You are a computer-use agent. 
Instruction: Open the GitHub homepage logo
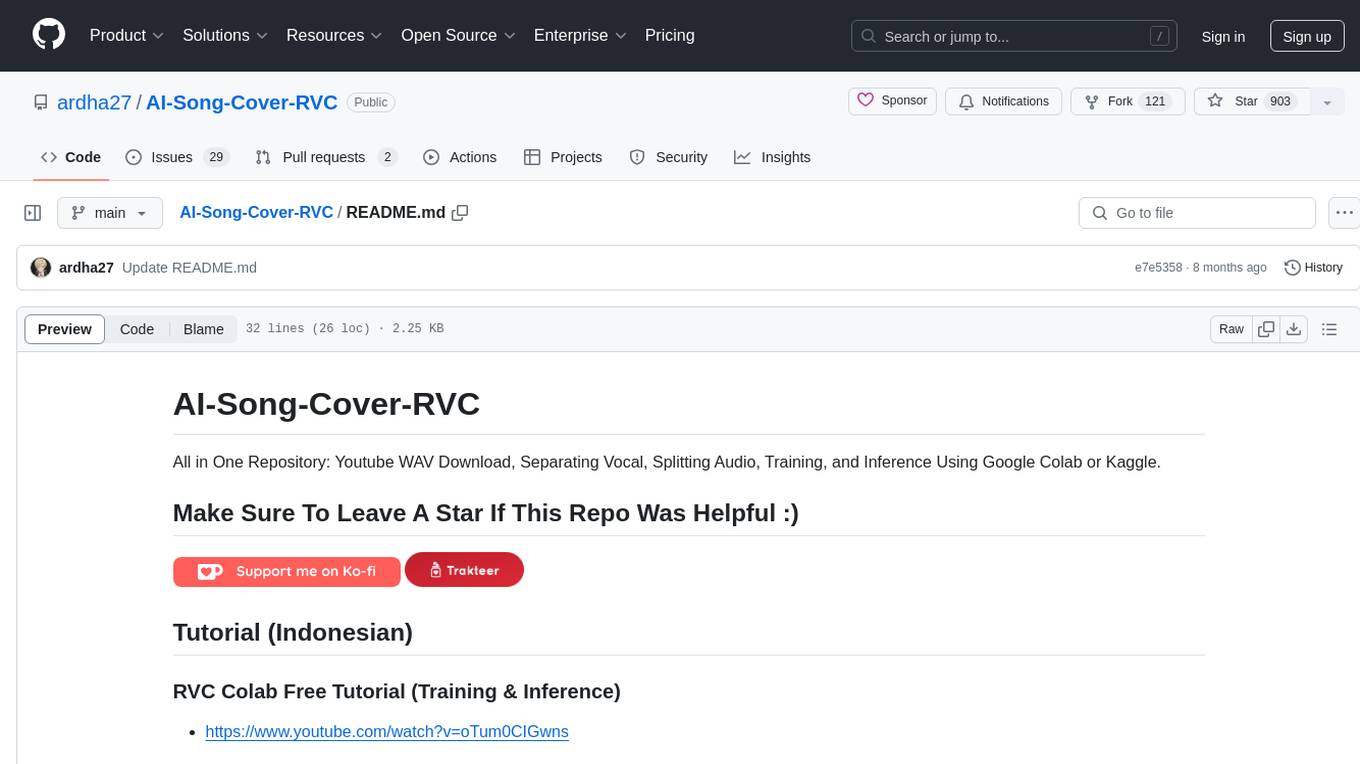point(49,35)
